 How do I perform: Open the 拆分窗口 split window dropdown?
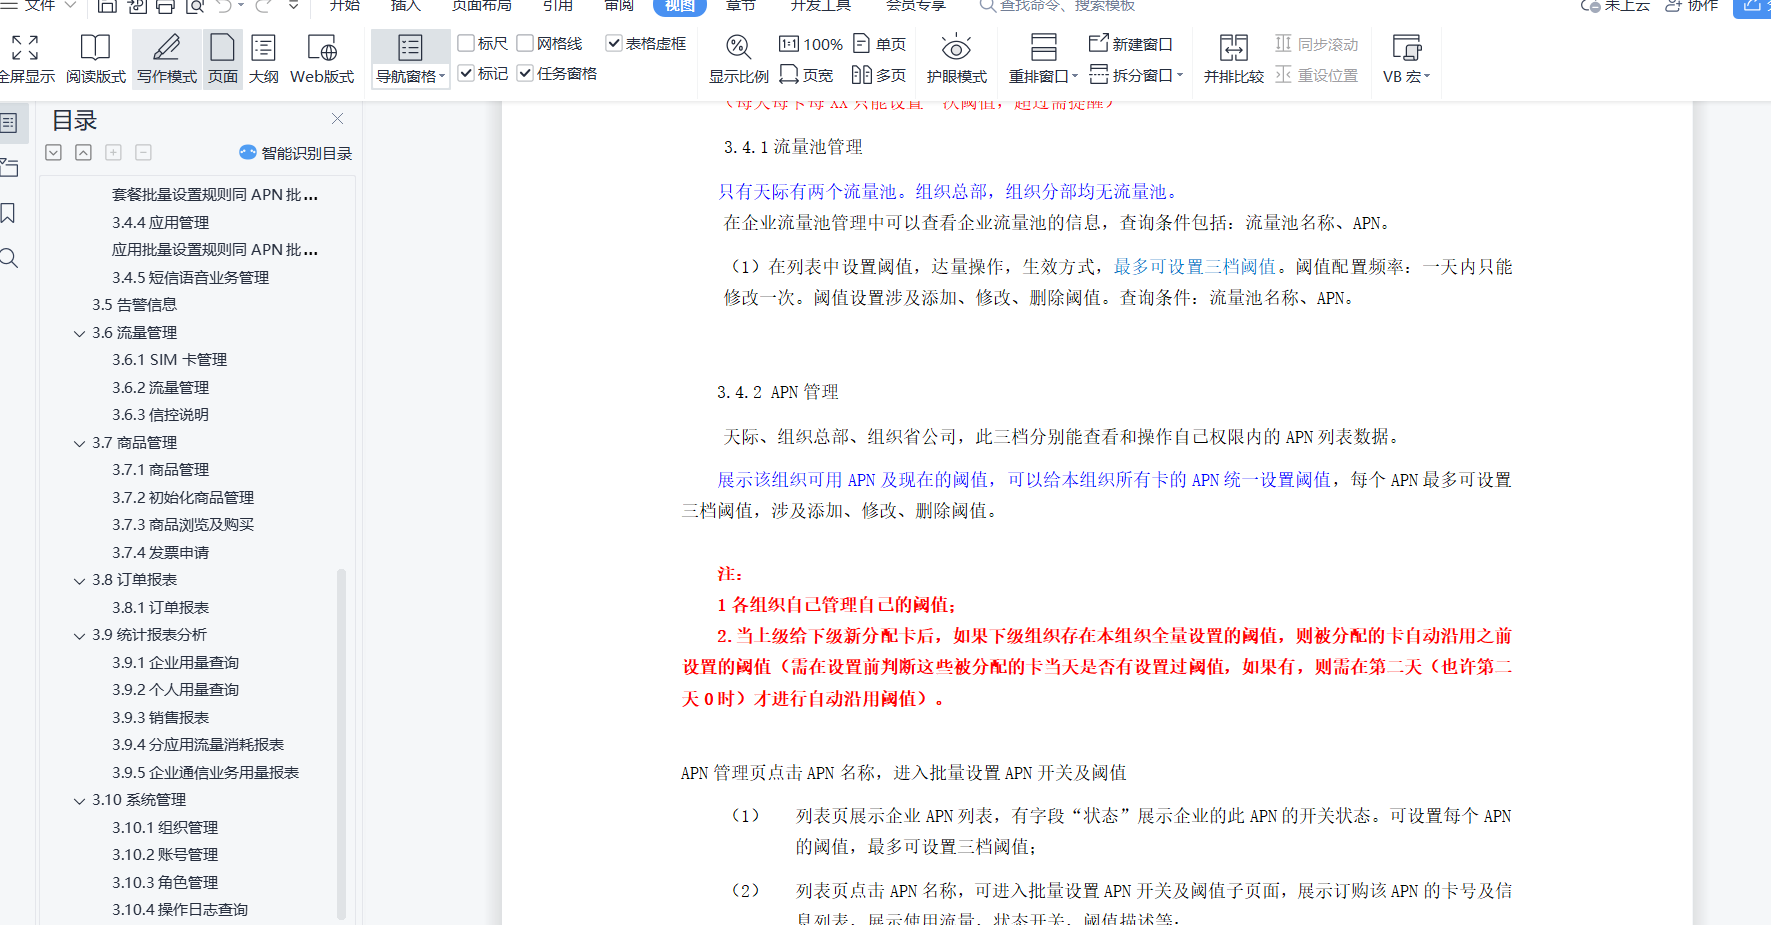1137,74
